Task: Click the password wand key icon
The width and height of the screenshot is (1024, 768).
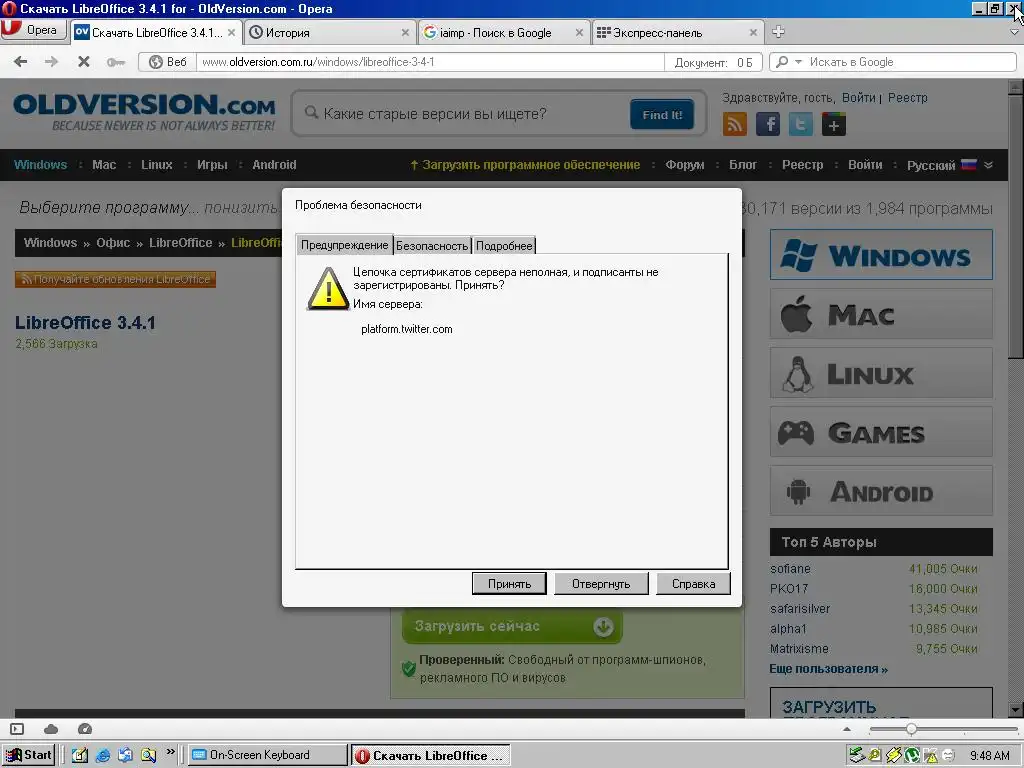Action: (x=116, y=63)
